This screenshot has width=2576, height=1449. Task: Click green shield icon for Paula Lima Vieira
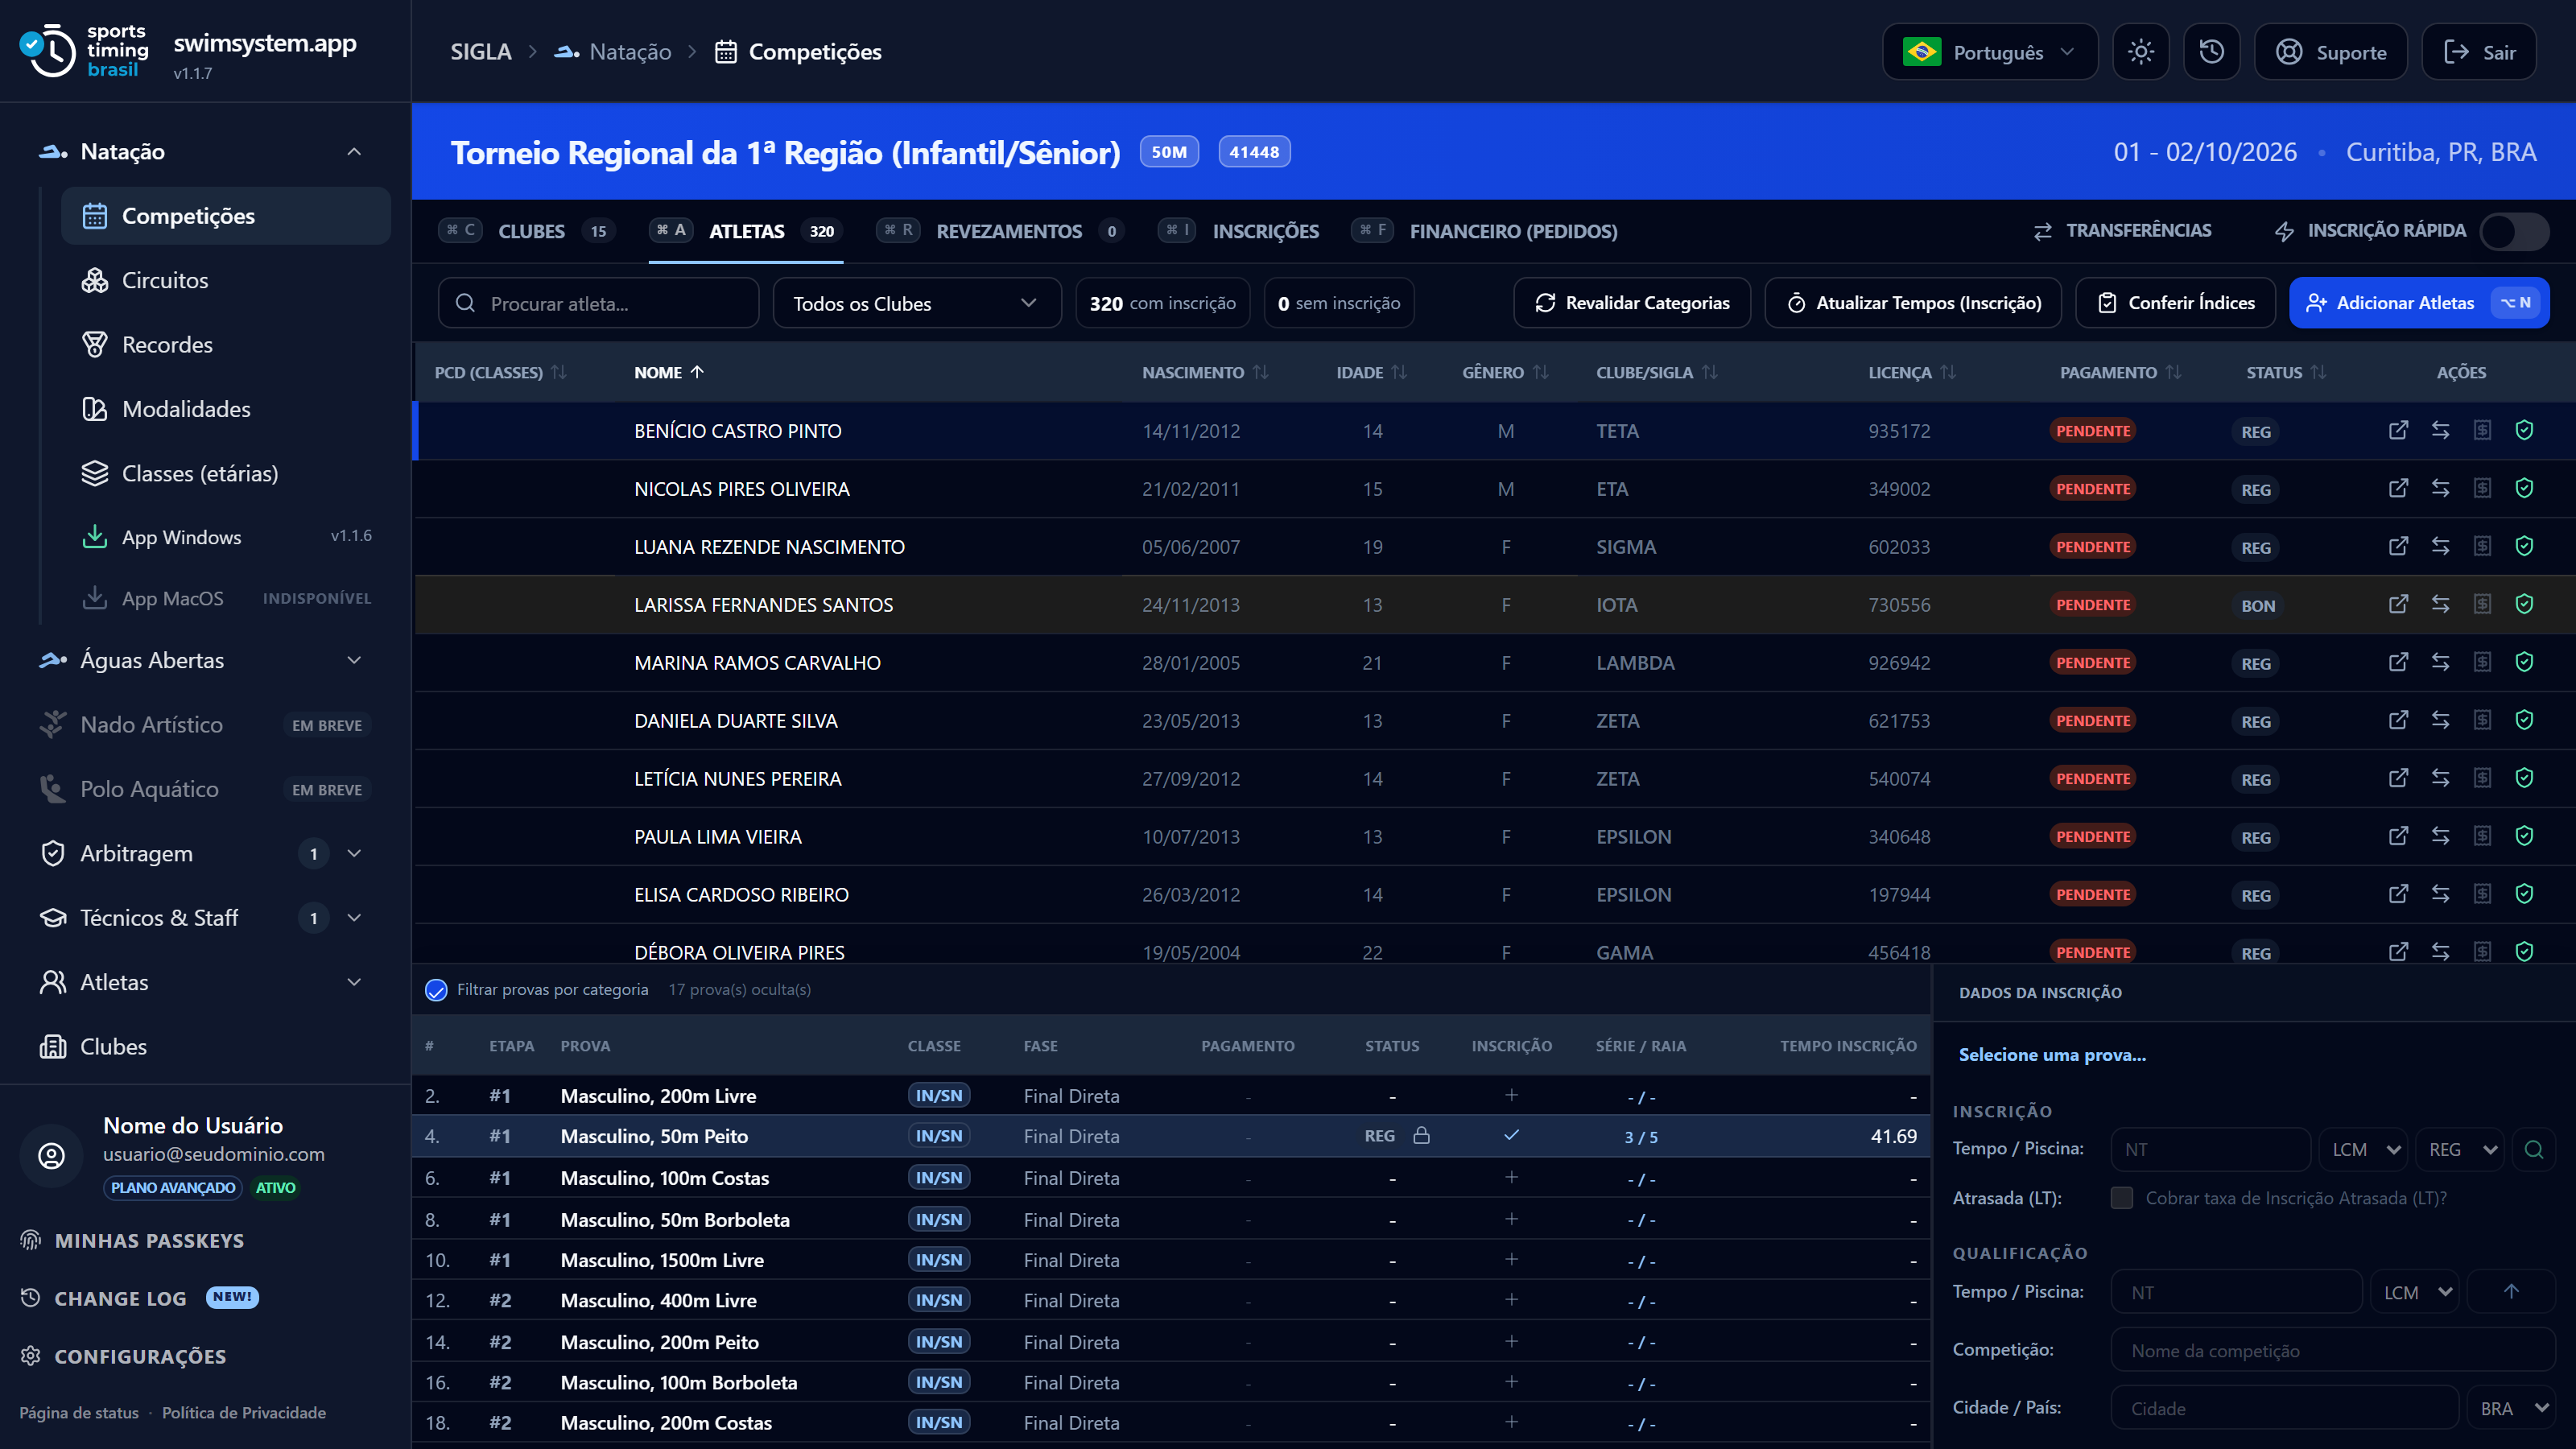[x=2524, y=836]
